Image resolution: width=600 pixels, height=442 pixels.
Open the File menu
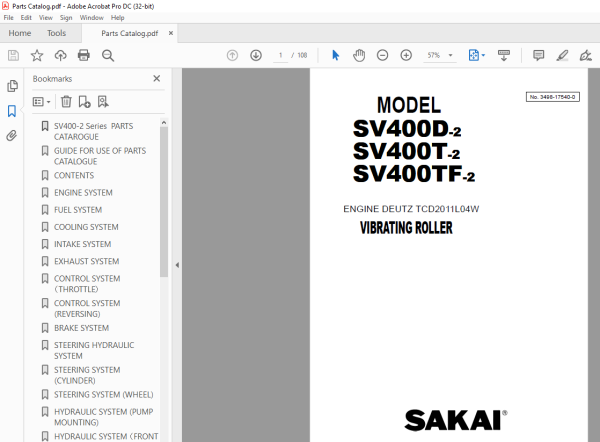[x=8, y=18]
